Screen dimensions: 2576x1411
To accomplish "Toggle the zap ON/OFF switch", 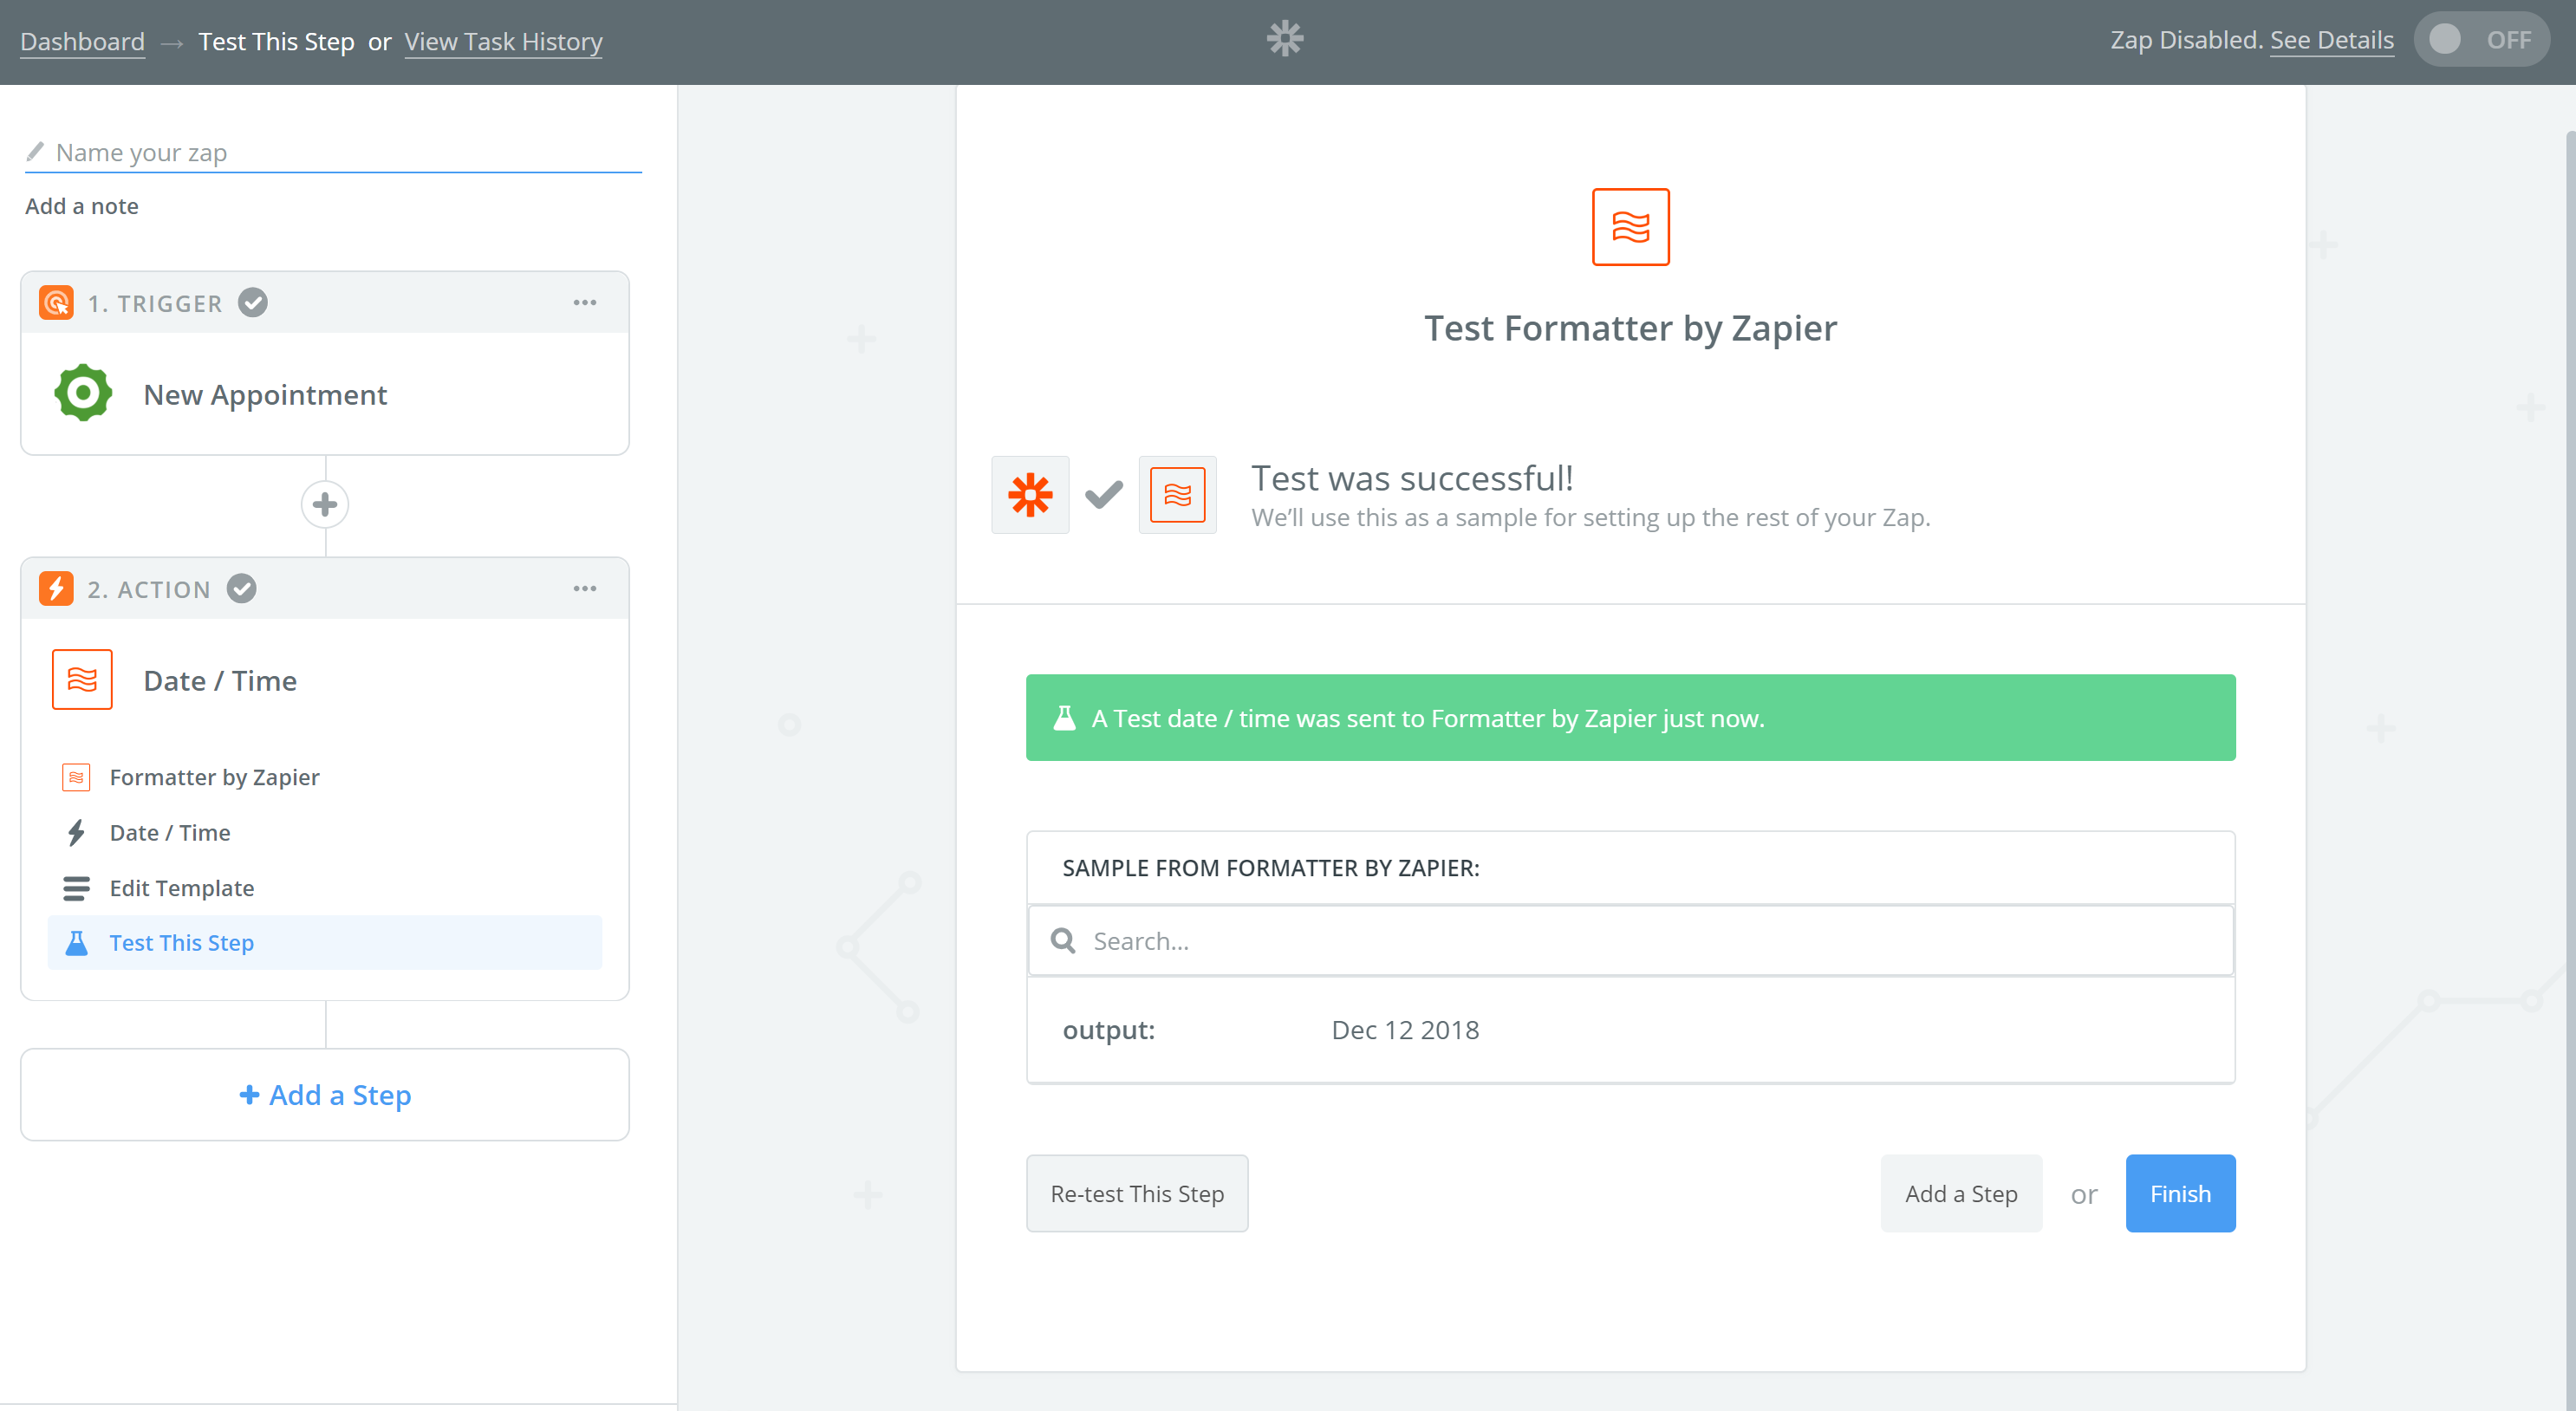I will (2481, 40).
